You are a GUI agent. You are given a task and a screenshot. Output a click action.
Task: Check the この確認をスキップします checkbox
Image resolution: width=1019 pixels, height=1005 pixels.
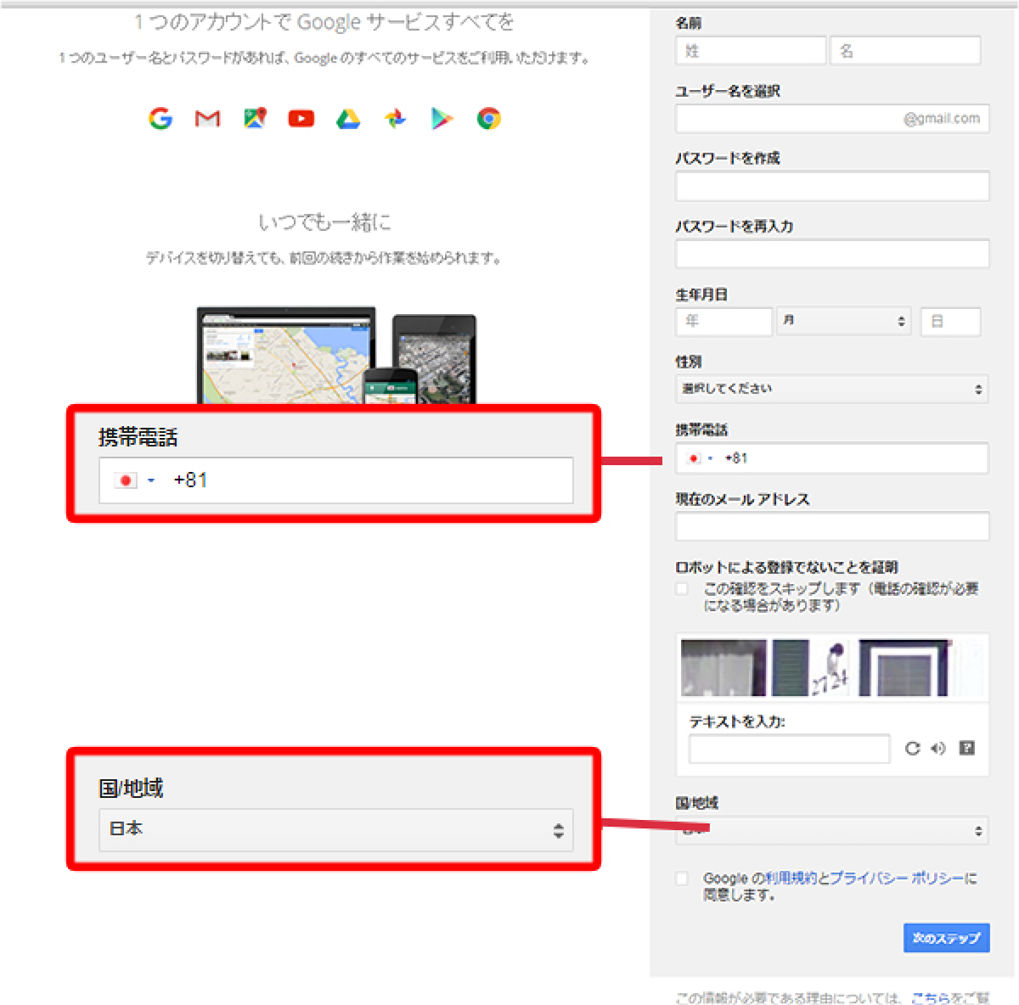click(683, 590)
